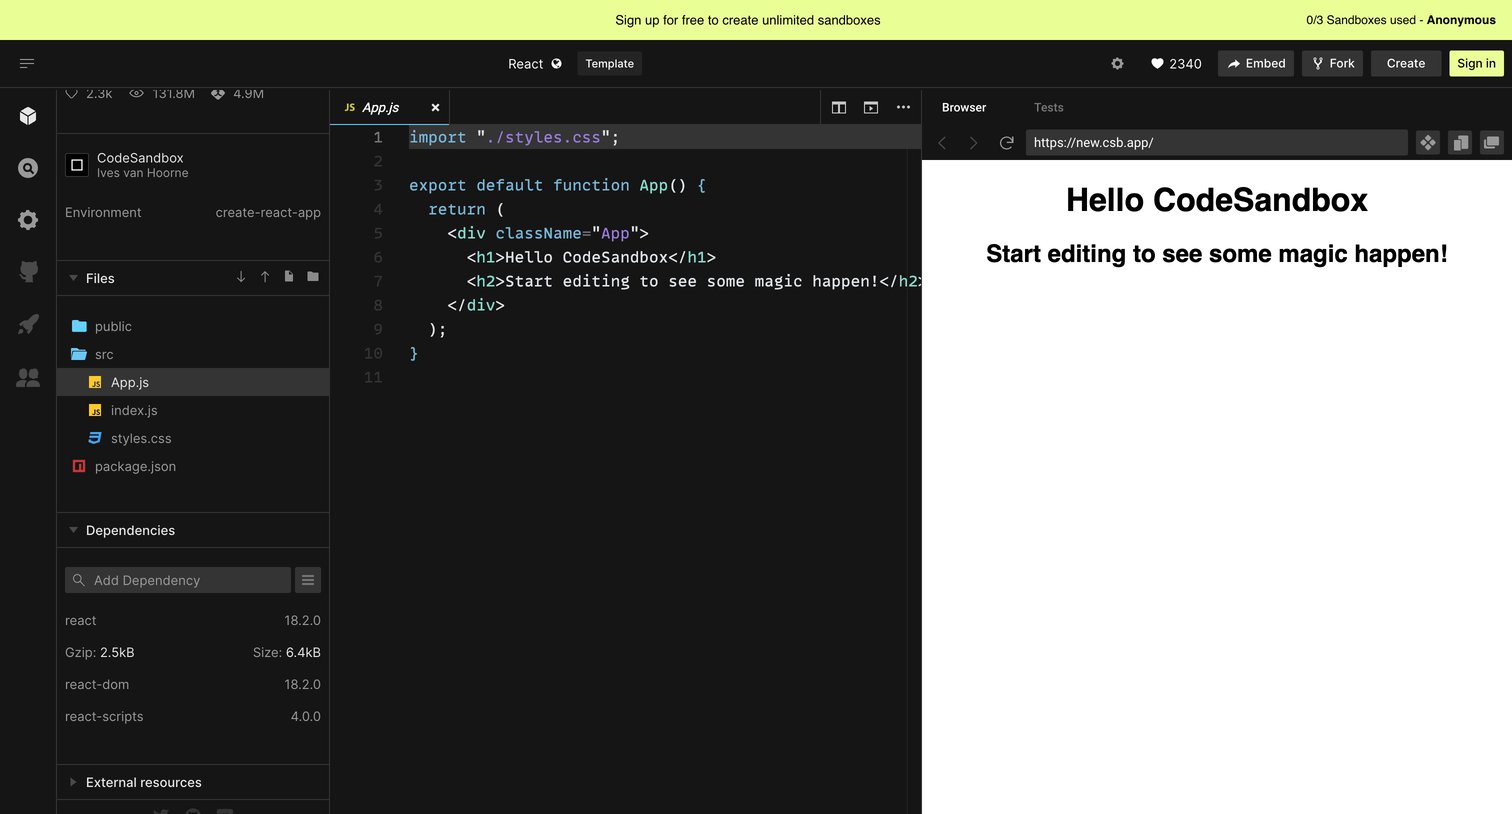Screen dimensions: 1512x814
Task: Click the new directory folder icon
Action: (313, 277)
